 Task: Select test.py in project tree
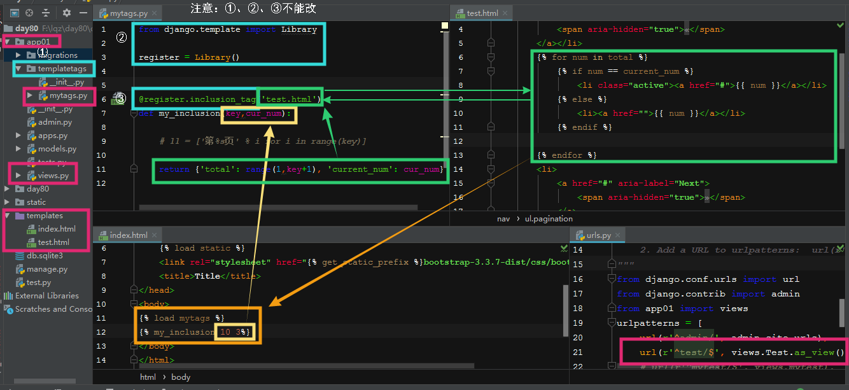[34, 282]
